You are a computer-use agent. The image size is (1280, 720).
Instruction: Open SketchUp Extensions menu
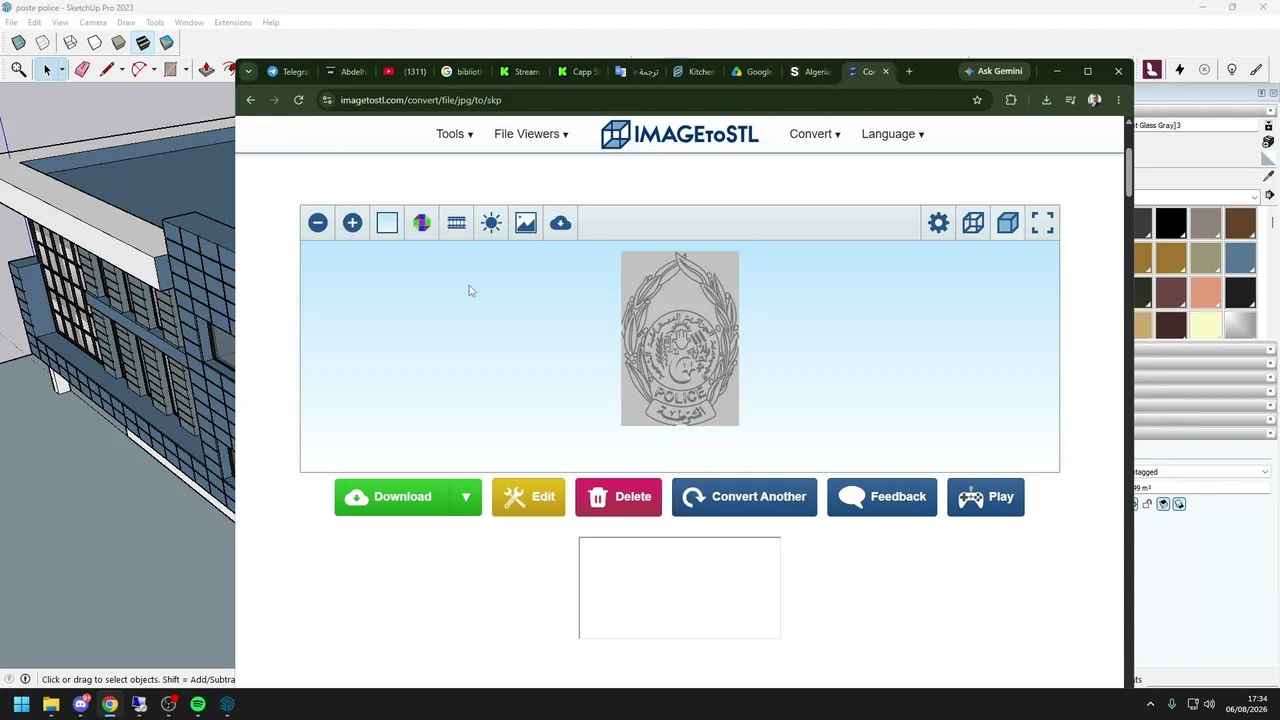pyautogui.click(x=233, y=22)
